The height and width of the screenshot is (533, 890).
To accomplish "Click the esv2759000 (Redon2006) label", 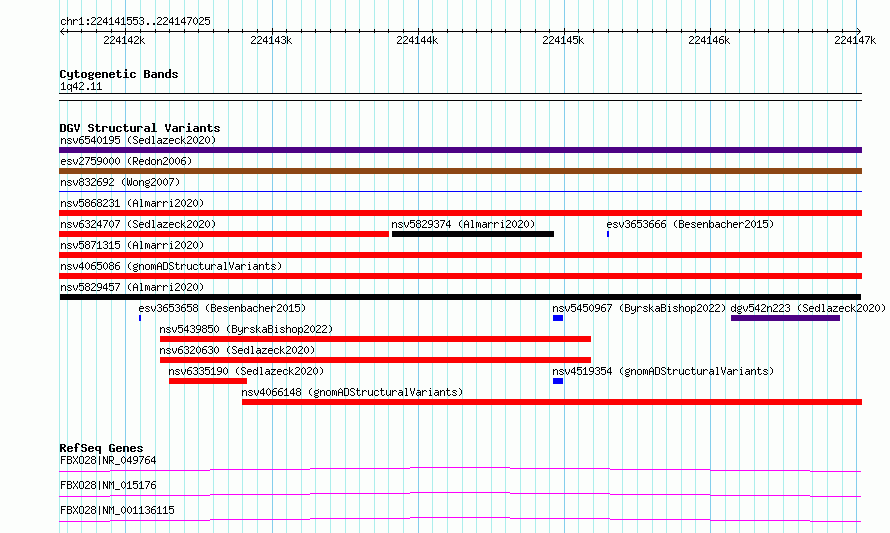I will (126, 161).
